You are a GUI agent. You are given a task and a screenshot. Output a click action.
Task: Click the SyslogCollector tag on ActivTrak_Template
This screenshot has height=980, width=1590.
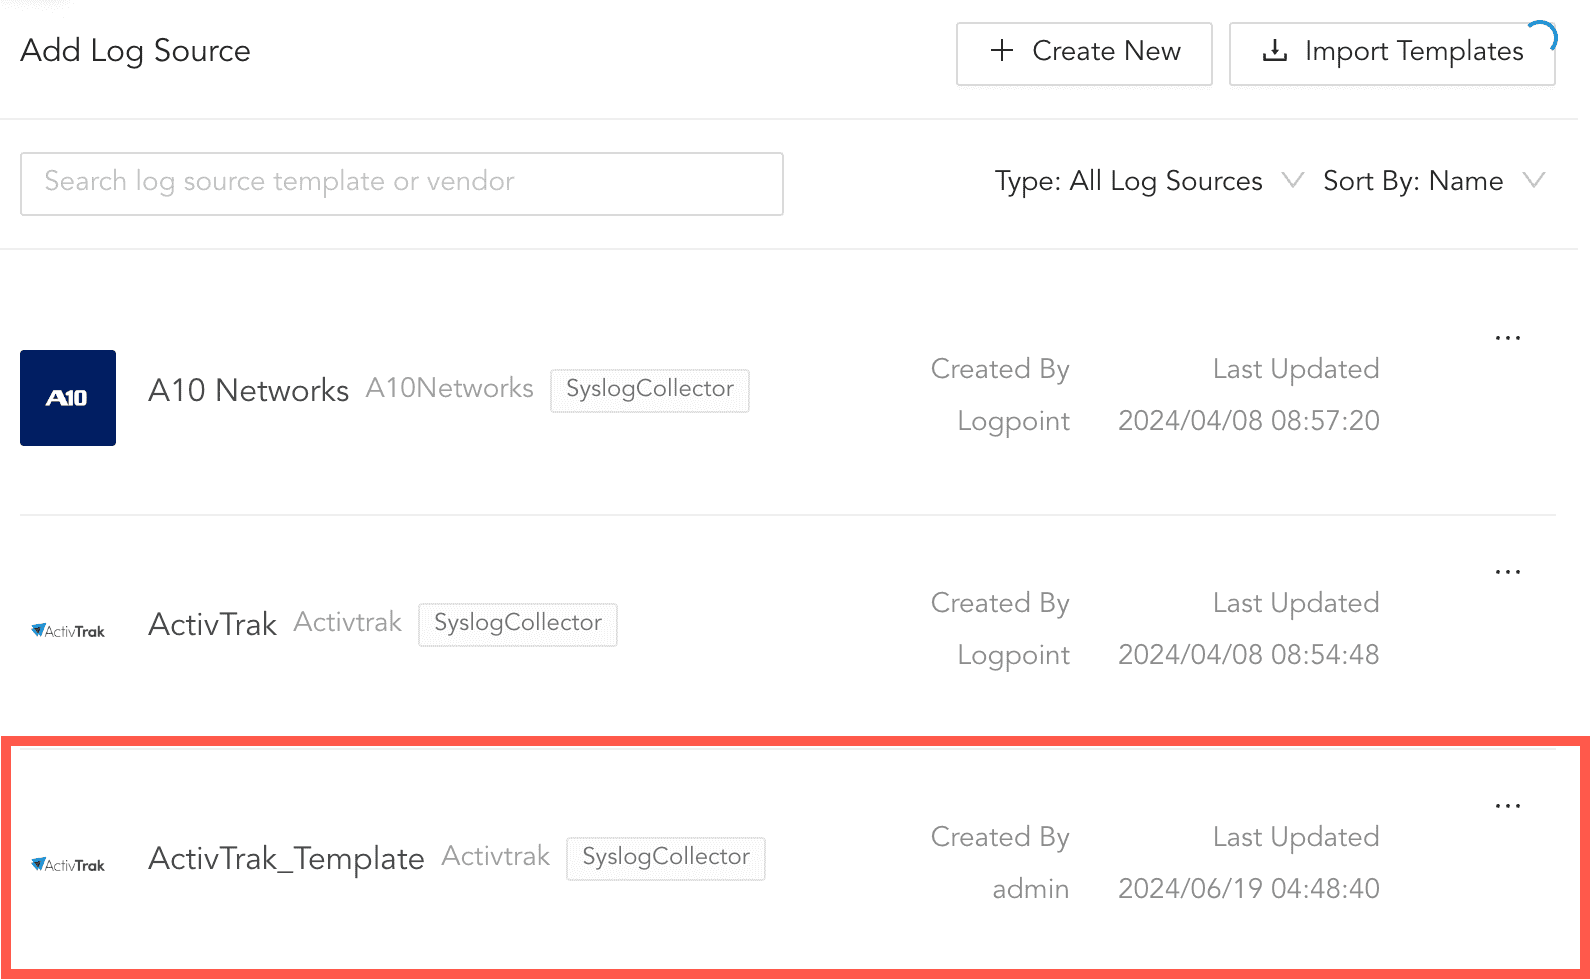(665, 857)
